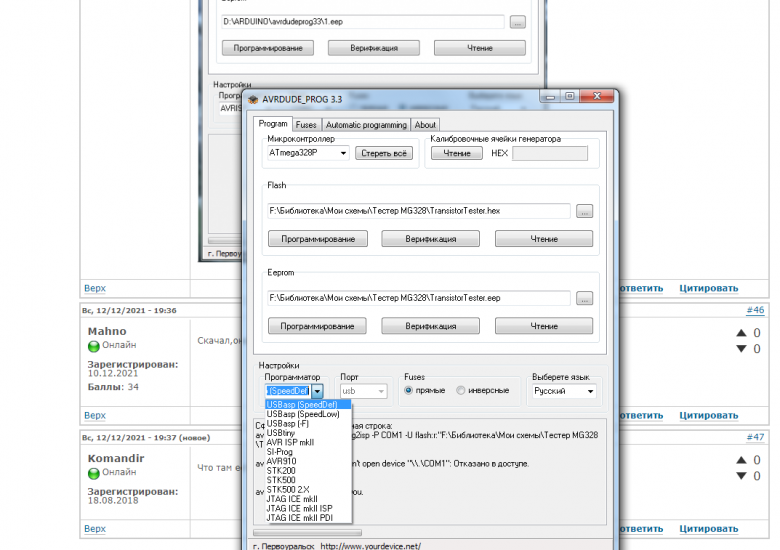Choose STK500 2.X programmer option

coord(308,490)
